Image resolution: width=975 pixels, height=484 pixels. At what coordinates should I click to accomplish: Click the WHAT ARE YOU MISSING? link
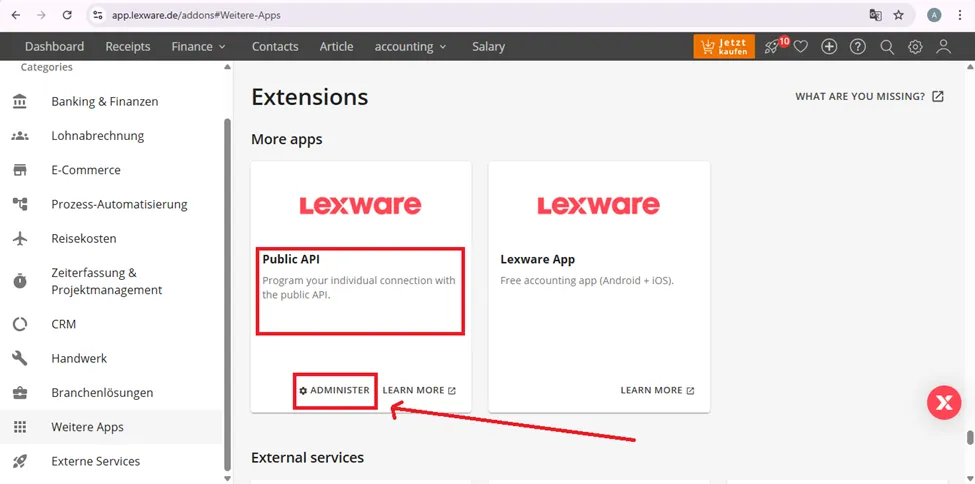coord(869,96)
